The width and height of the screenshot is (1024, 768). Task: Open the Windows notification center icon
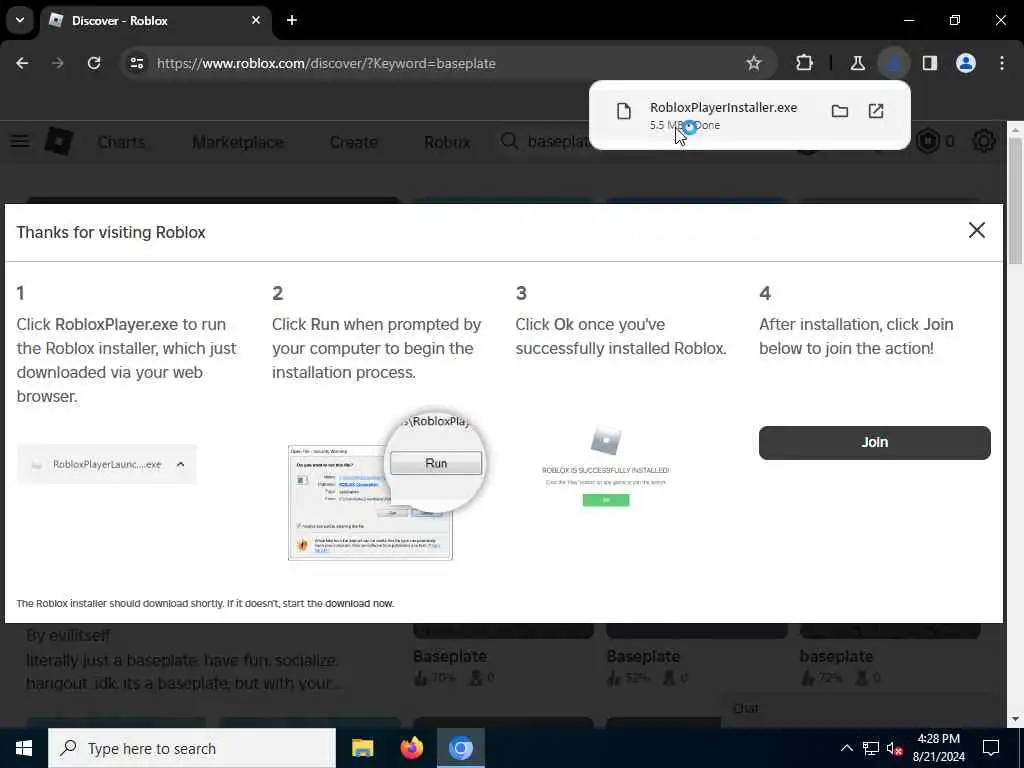(991, 748)
